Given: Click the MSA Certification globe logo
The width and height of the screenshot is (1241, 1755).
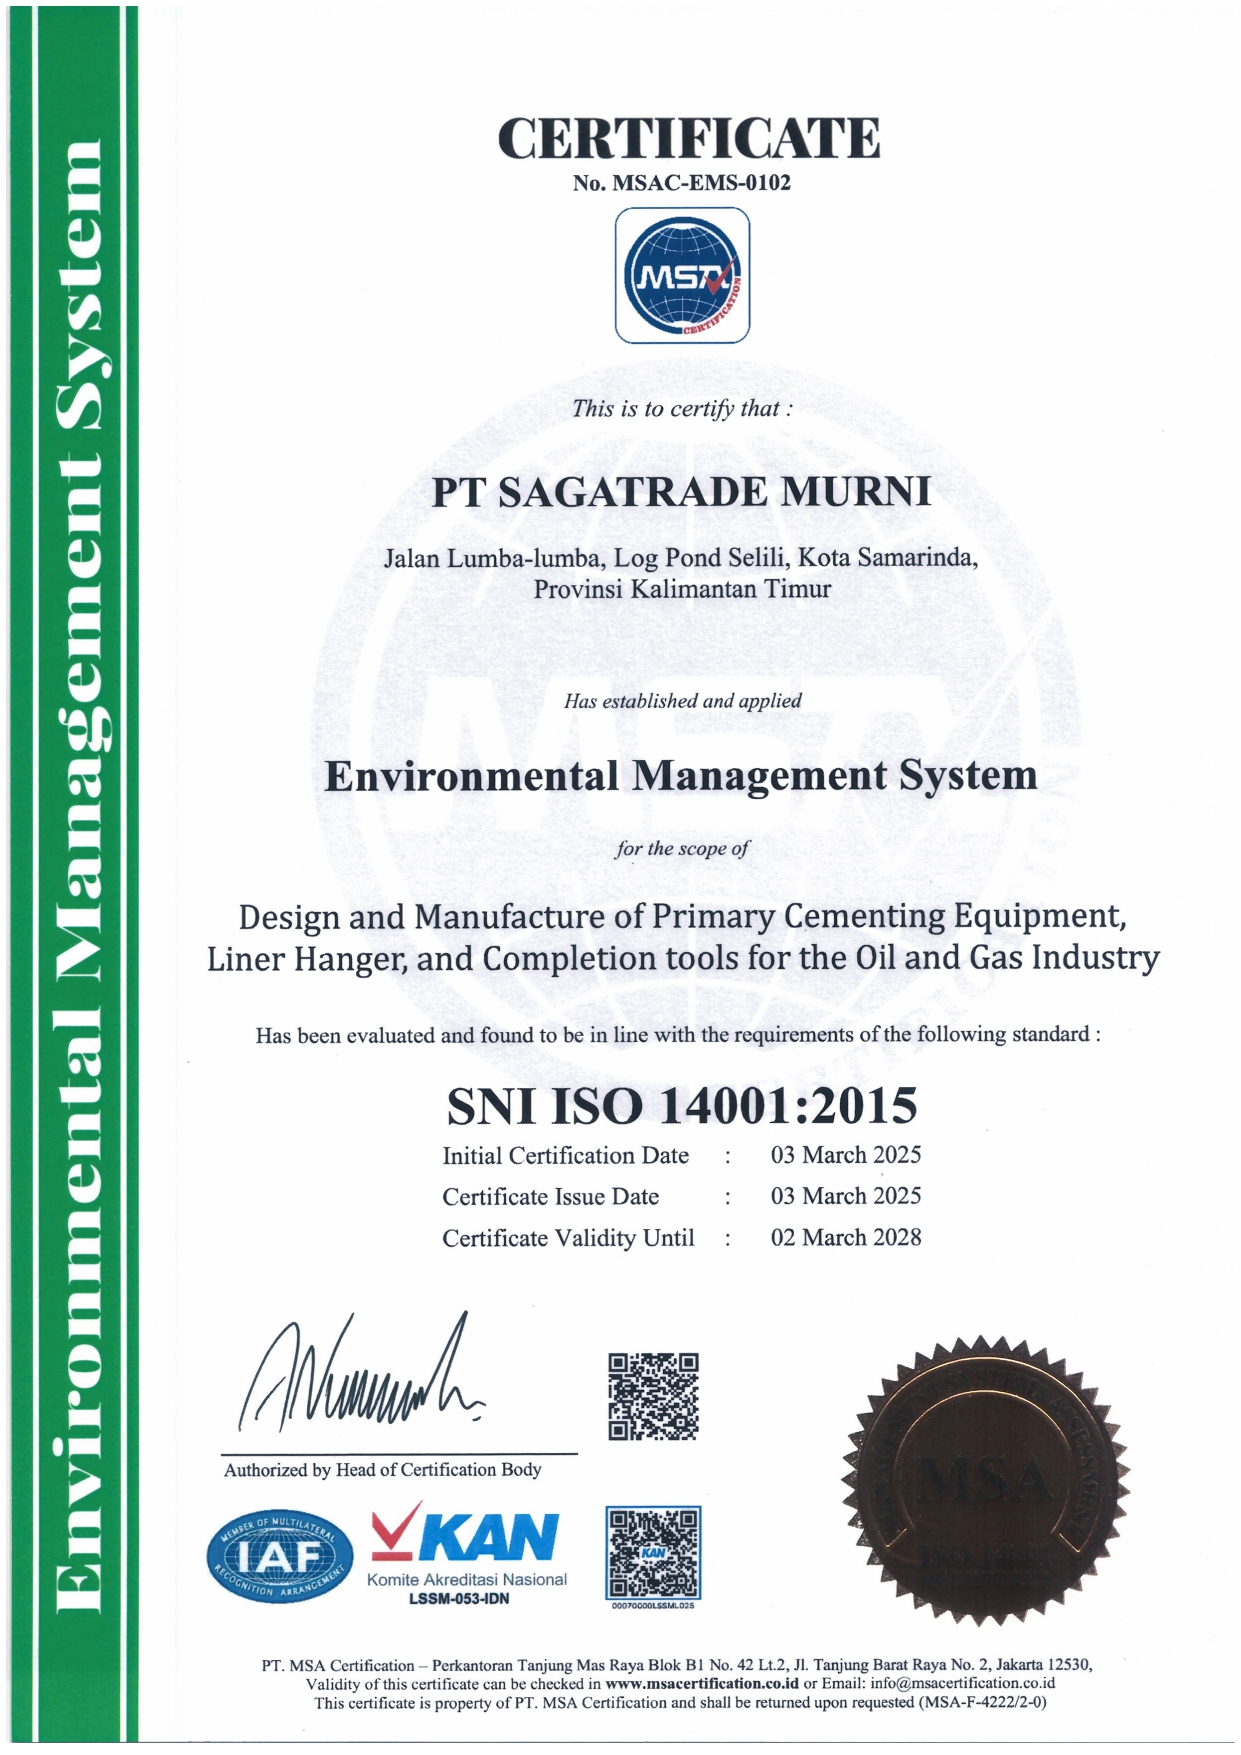Looking at the screenshot, I should 682,275.
